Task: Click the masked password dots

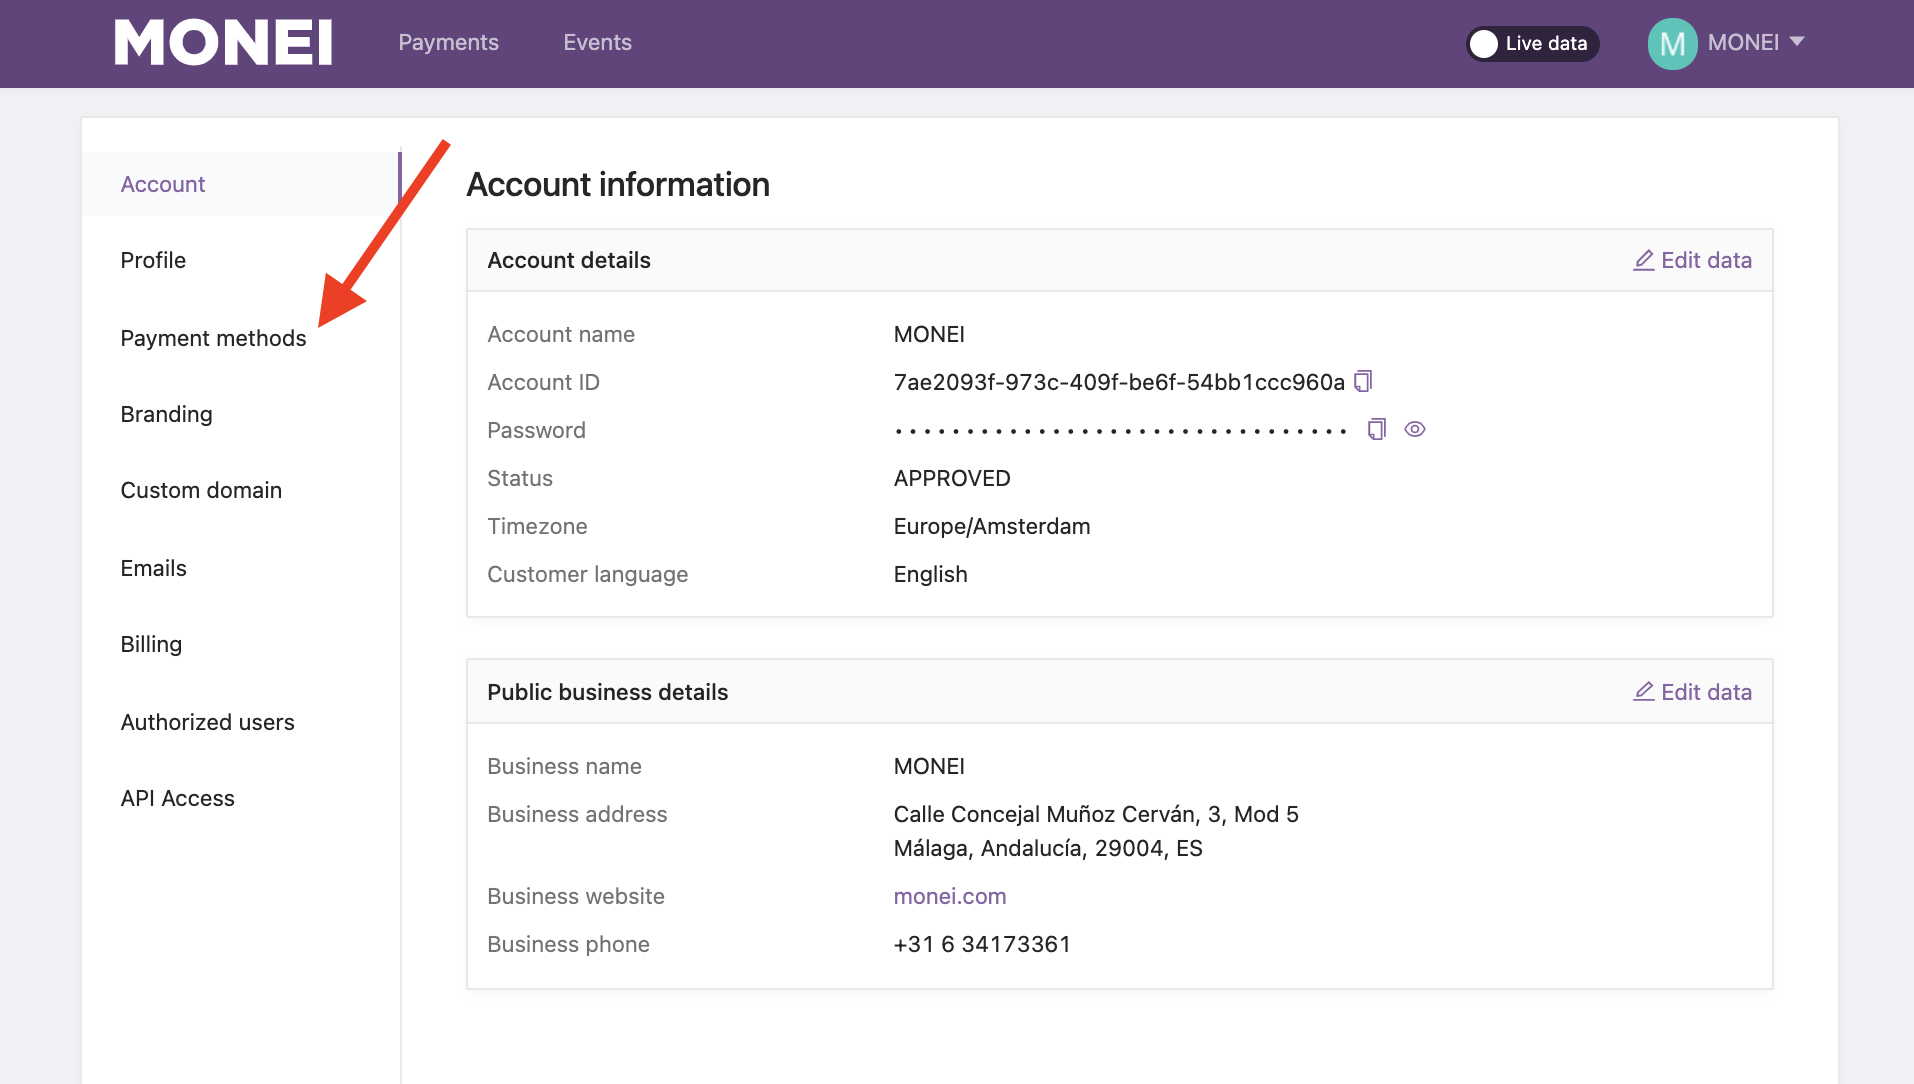Action: 1121,431
